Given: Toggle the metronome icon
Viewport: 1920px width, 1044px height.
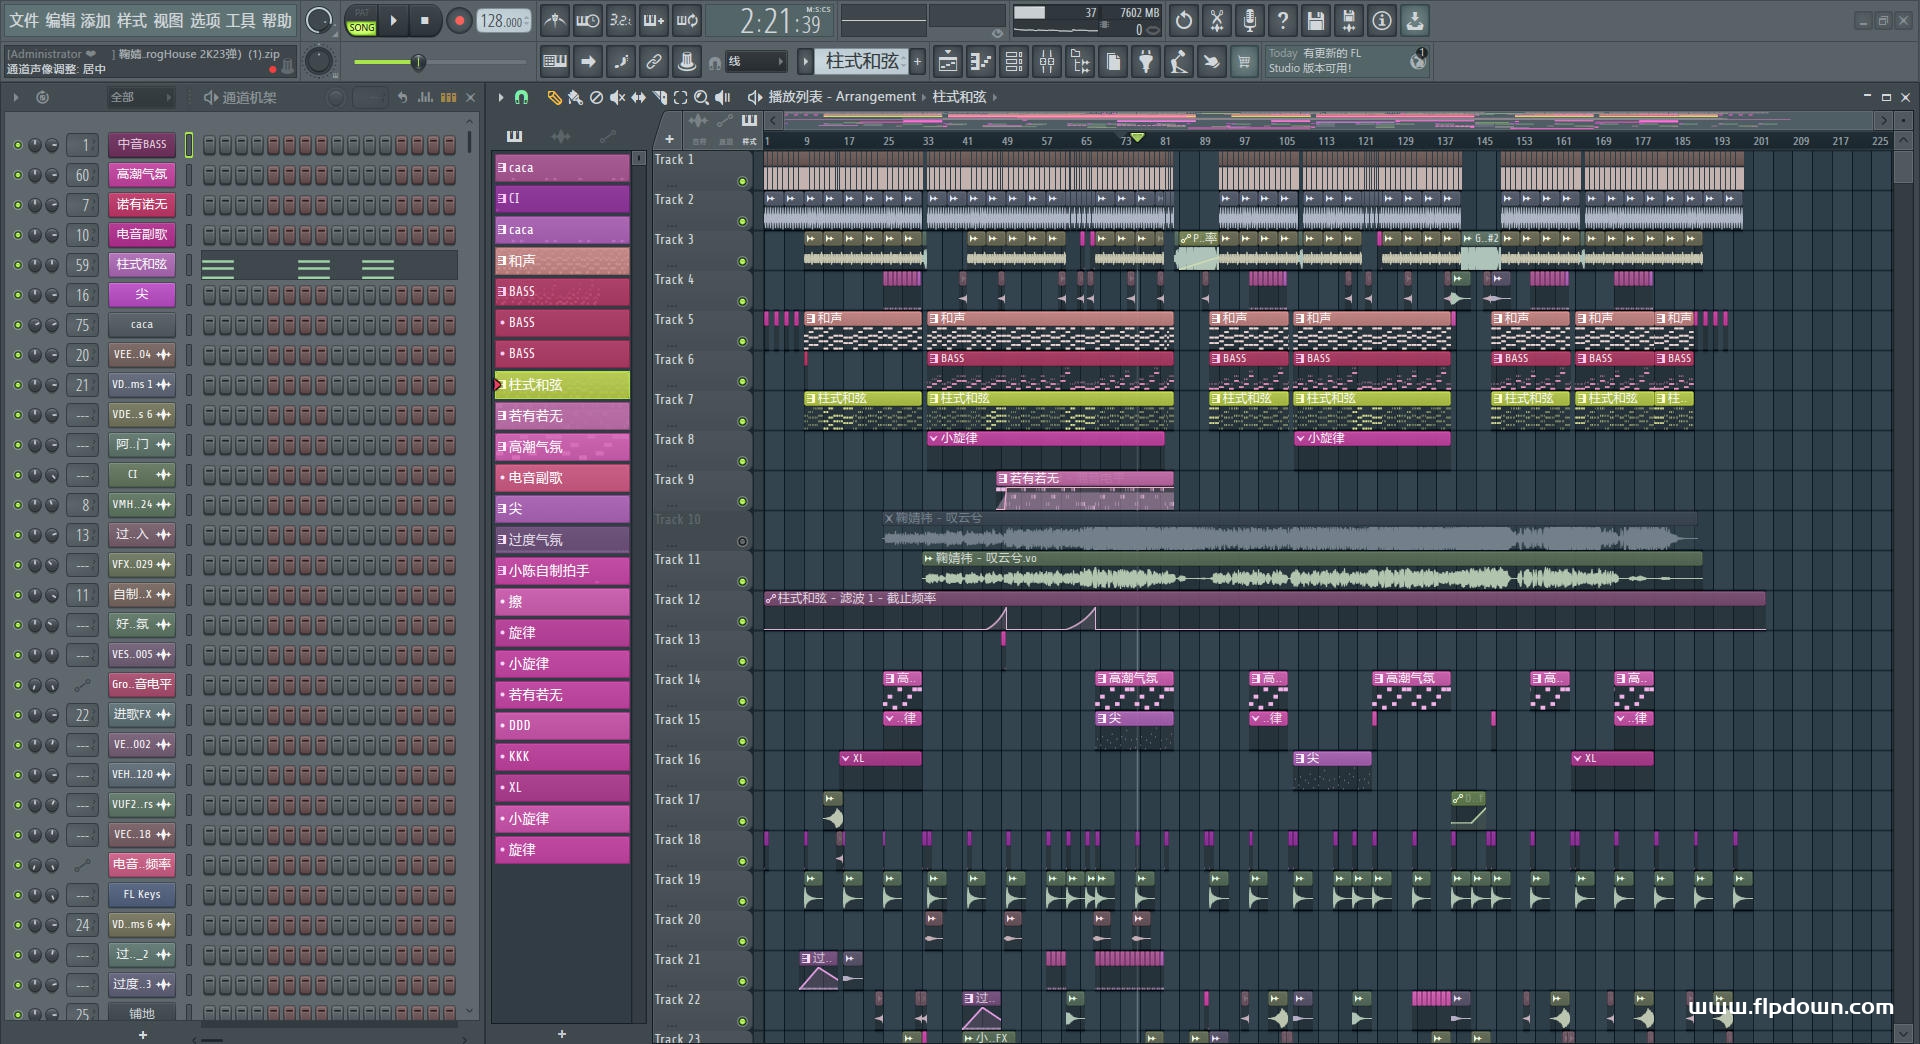Looking at the screenshot, I should pos(555,20).
